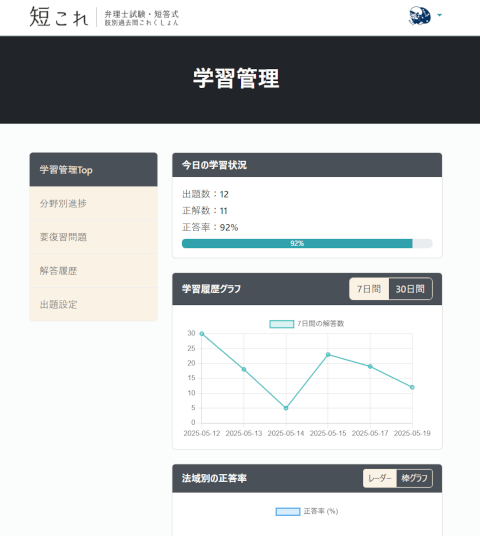Screen dimensions: 480x536
Task: Click the 学習履歴グラフ header title
Action: pos(211,289)
